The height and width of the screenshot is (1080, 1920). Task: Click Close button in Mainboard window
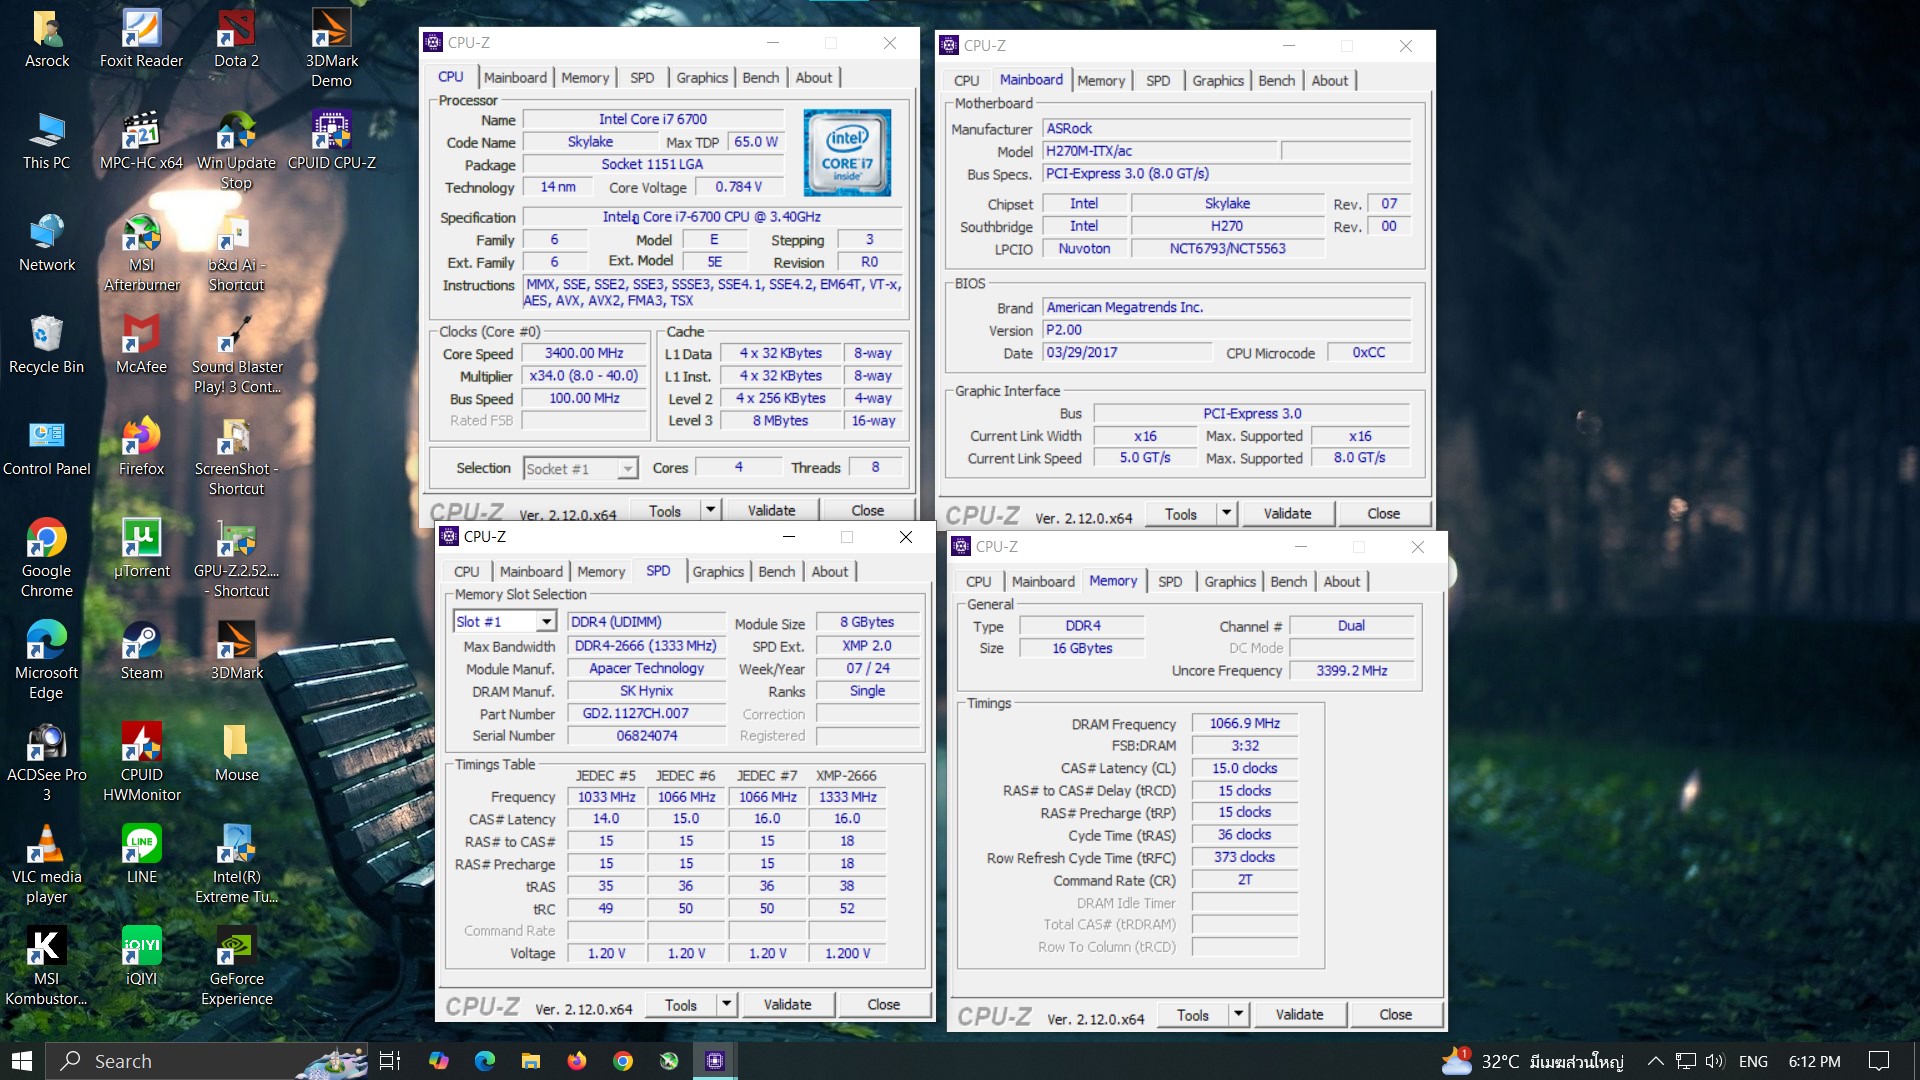pos(1384,514)
